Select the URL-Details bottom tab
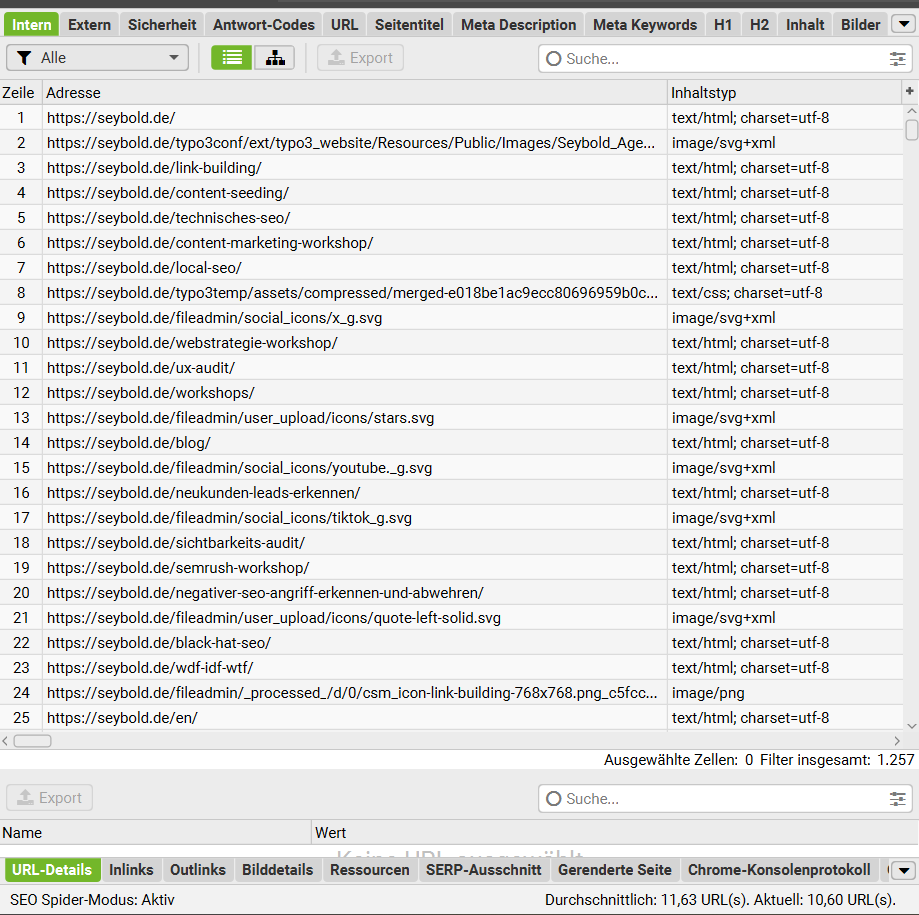 (x=52, y=870)
